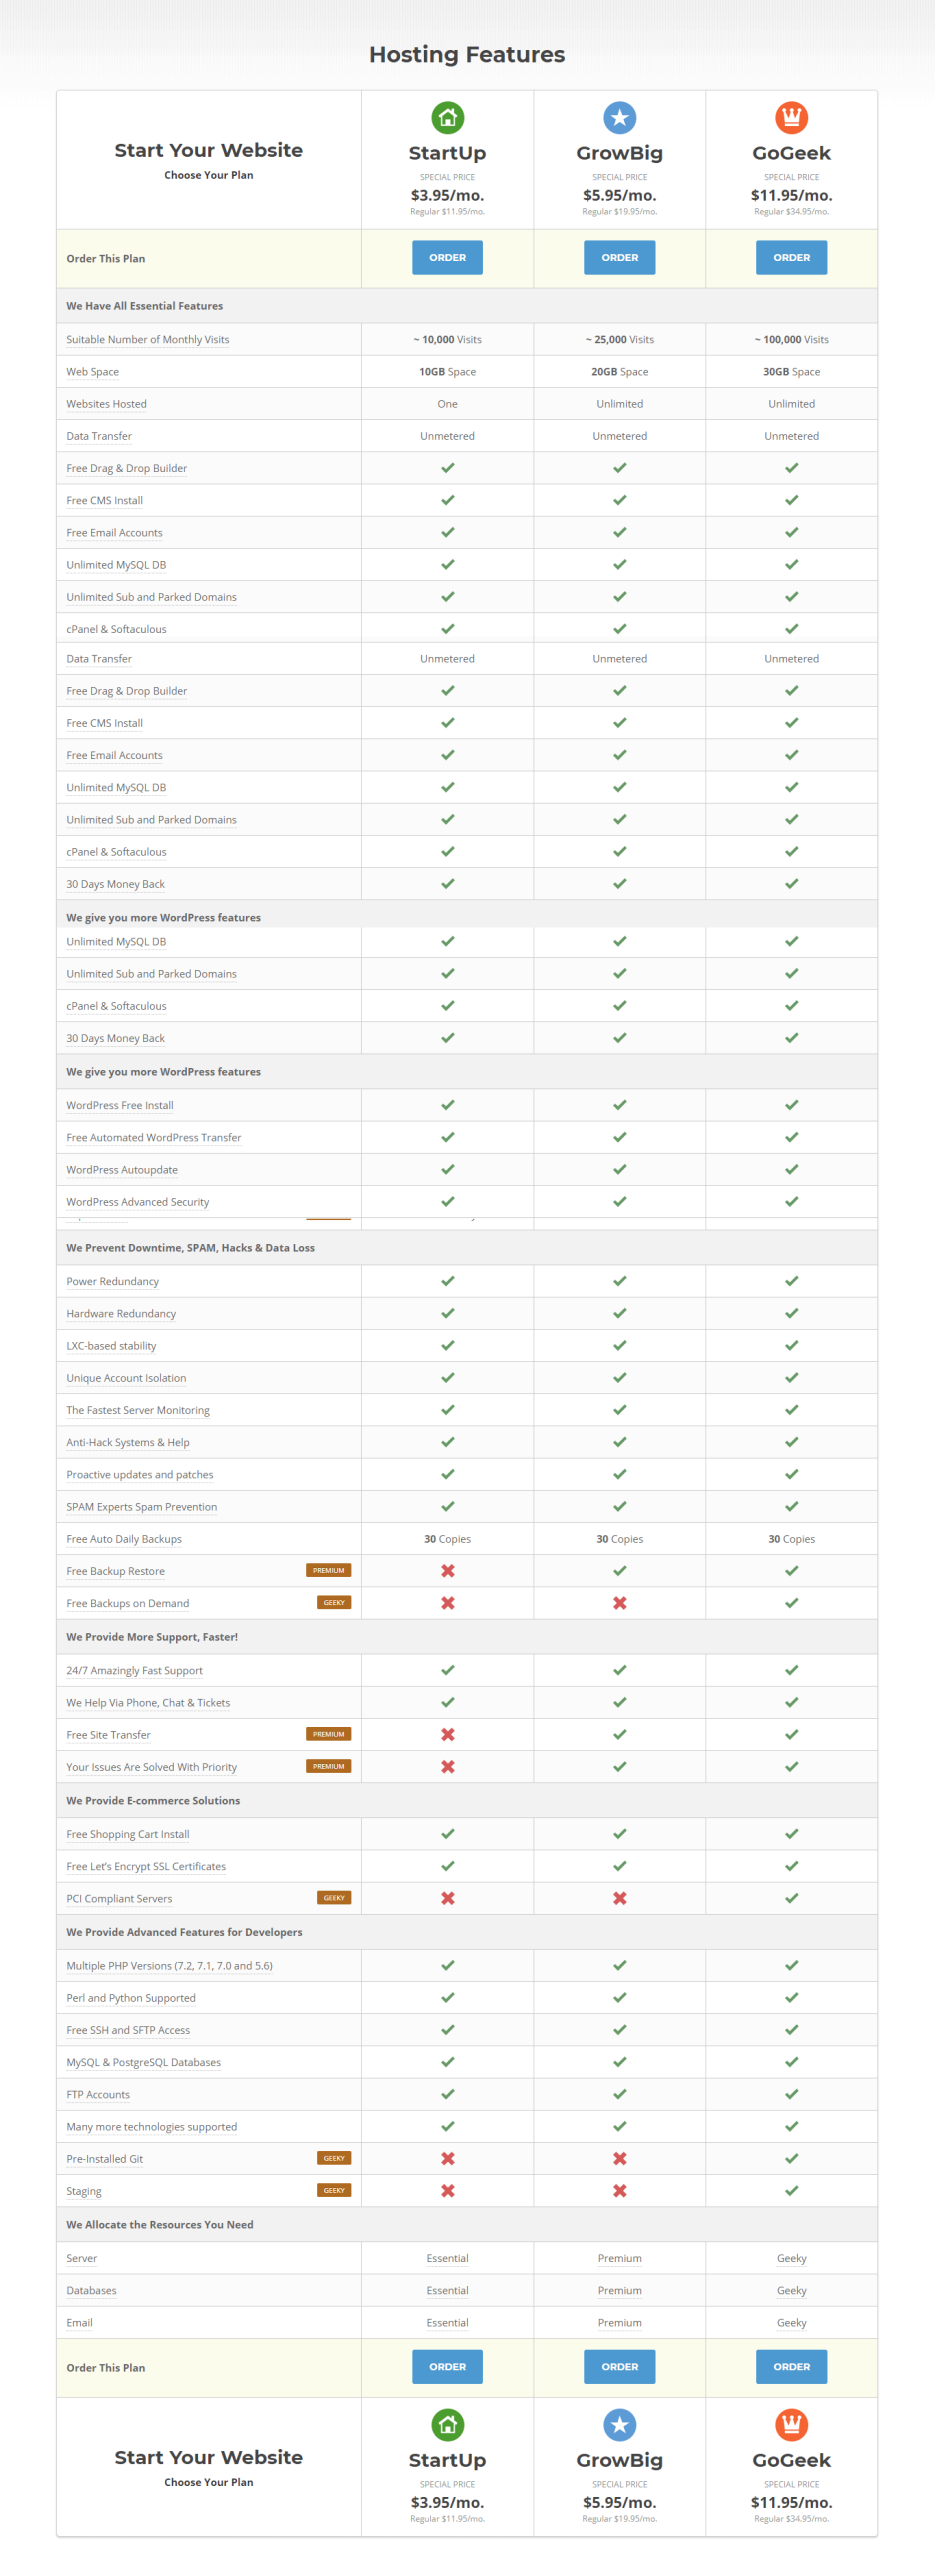Open the Free Let's Encrypt SSL Certificates link

(x=146, y=1866)
